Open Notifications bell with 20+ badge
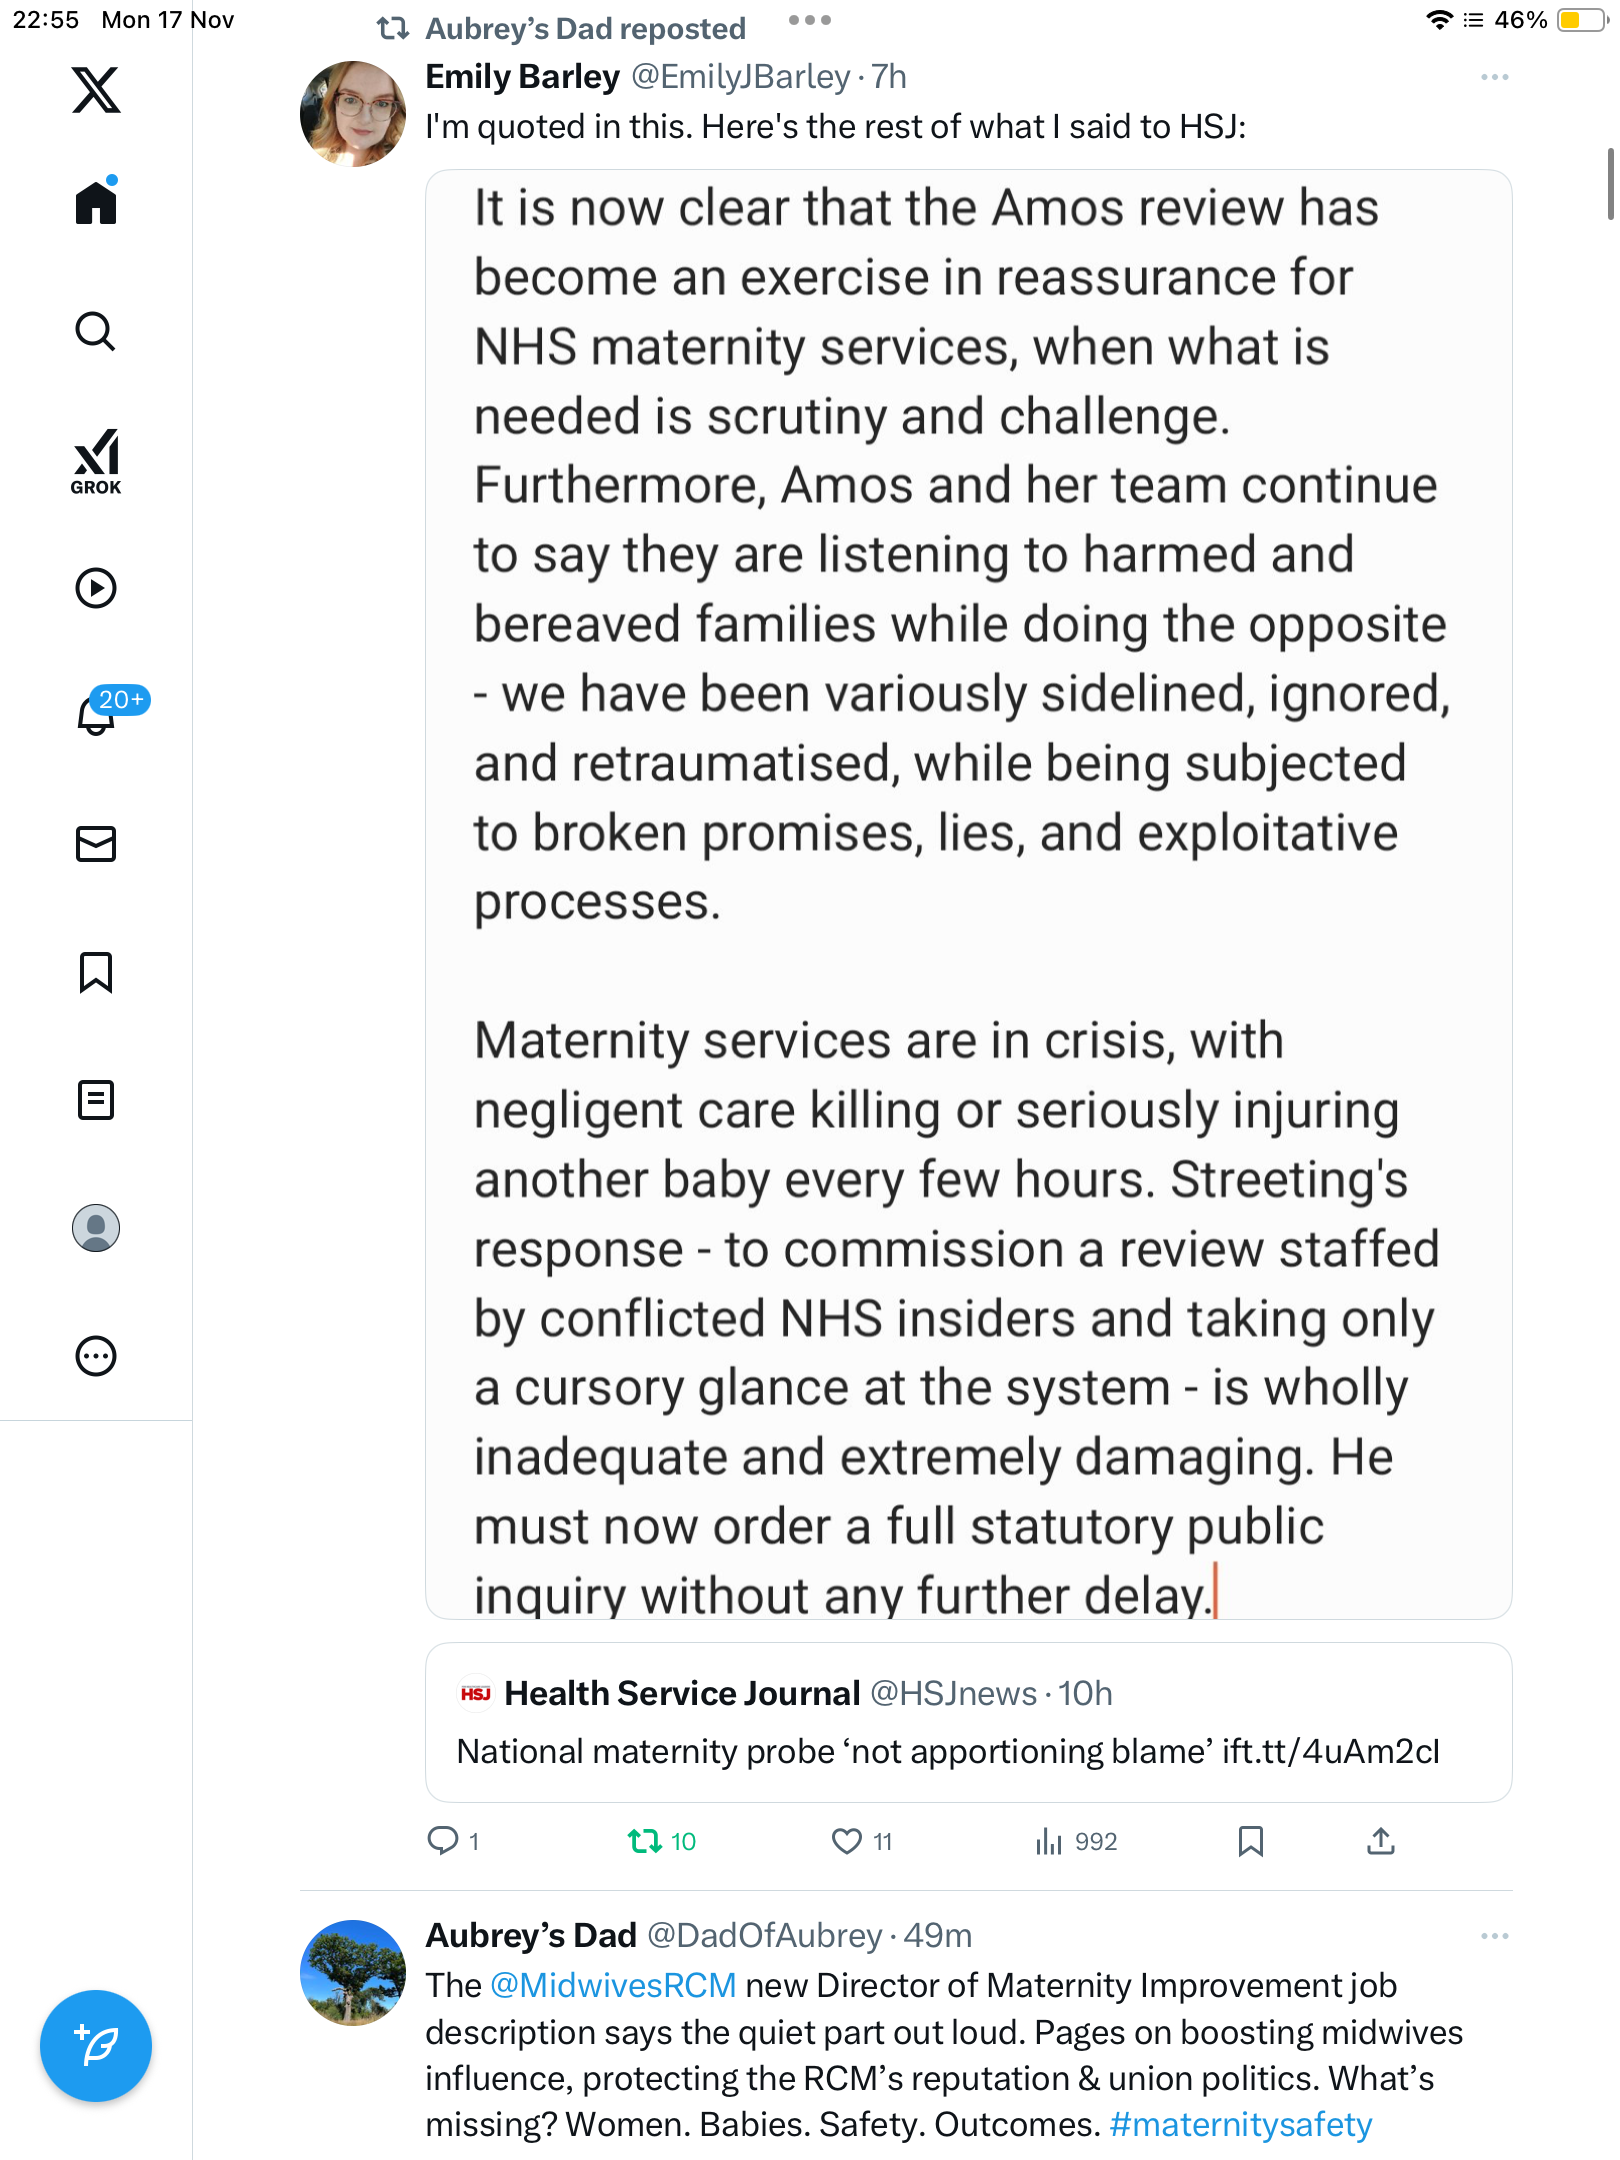 [96, 715]
